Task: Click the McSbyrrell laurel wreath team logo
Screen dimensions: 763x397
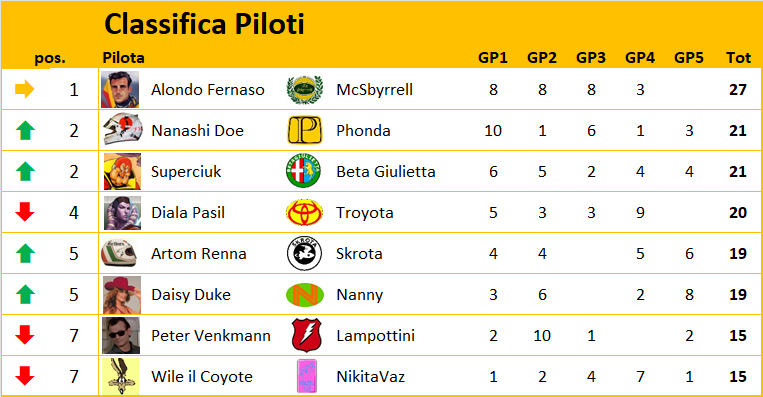Action: click(305, 90)
